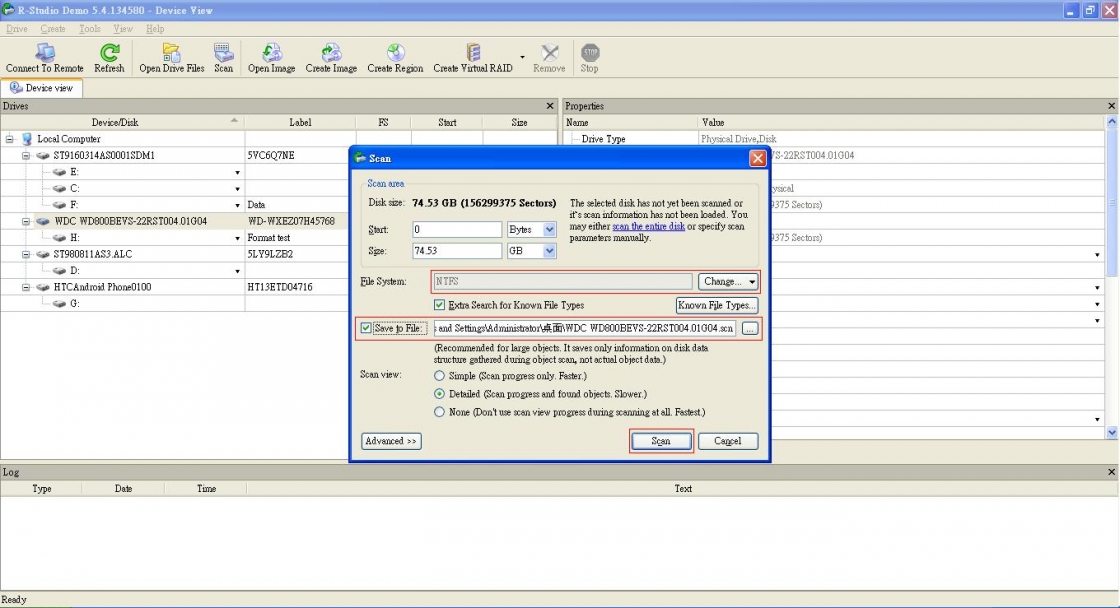Click the Label column header
The width and height of the screenshot is (1120, 608).
tap(300, 122)
